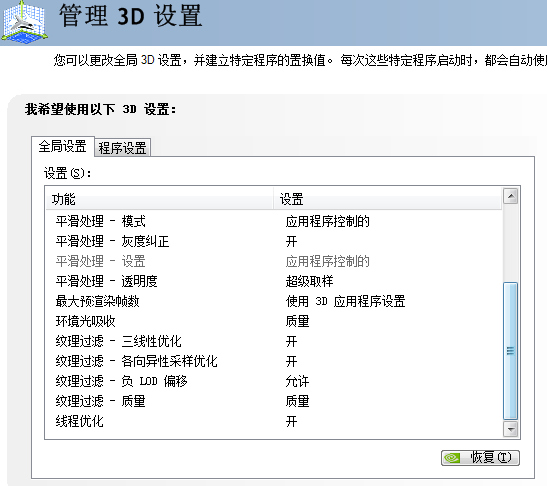
Task: Click the 开 value of 灰度纠正
Action: (291, 241)
